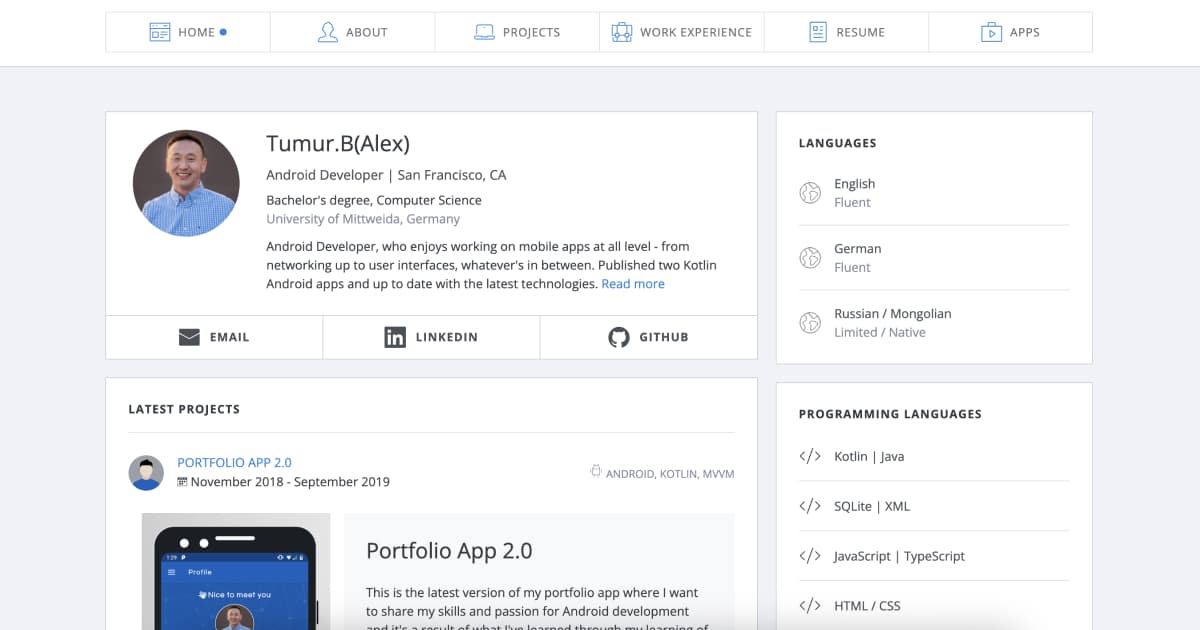The height and width of the screenshot is (630, 1200).
Task: Click the briefcase icon in Work Experience tab
Action: coord(620,31)
